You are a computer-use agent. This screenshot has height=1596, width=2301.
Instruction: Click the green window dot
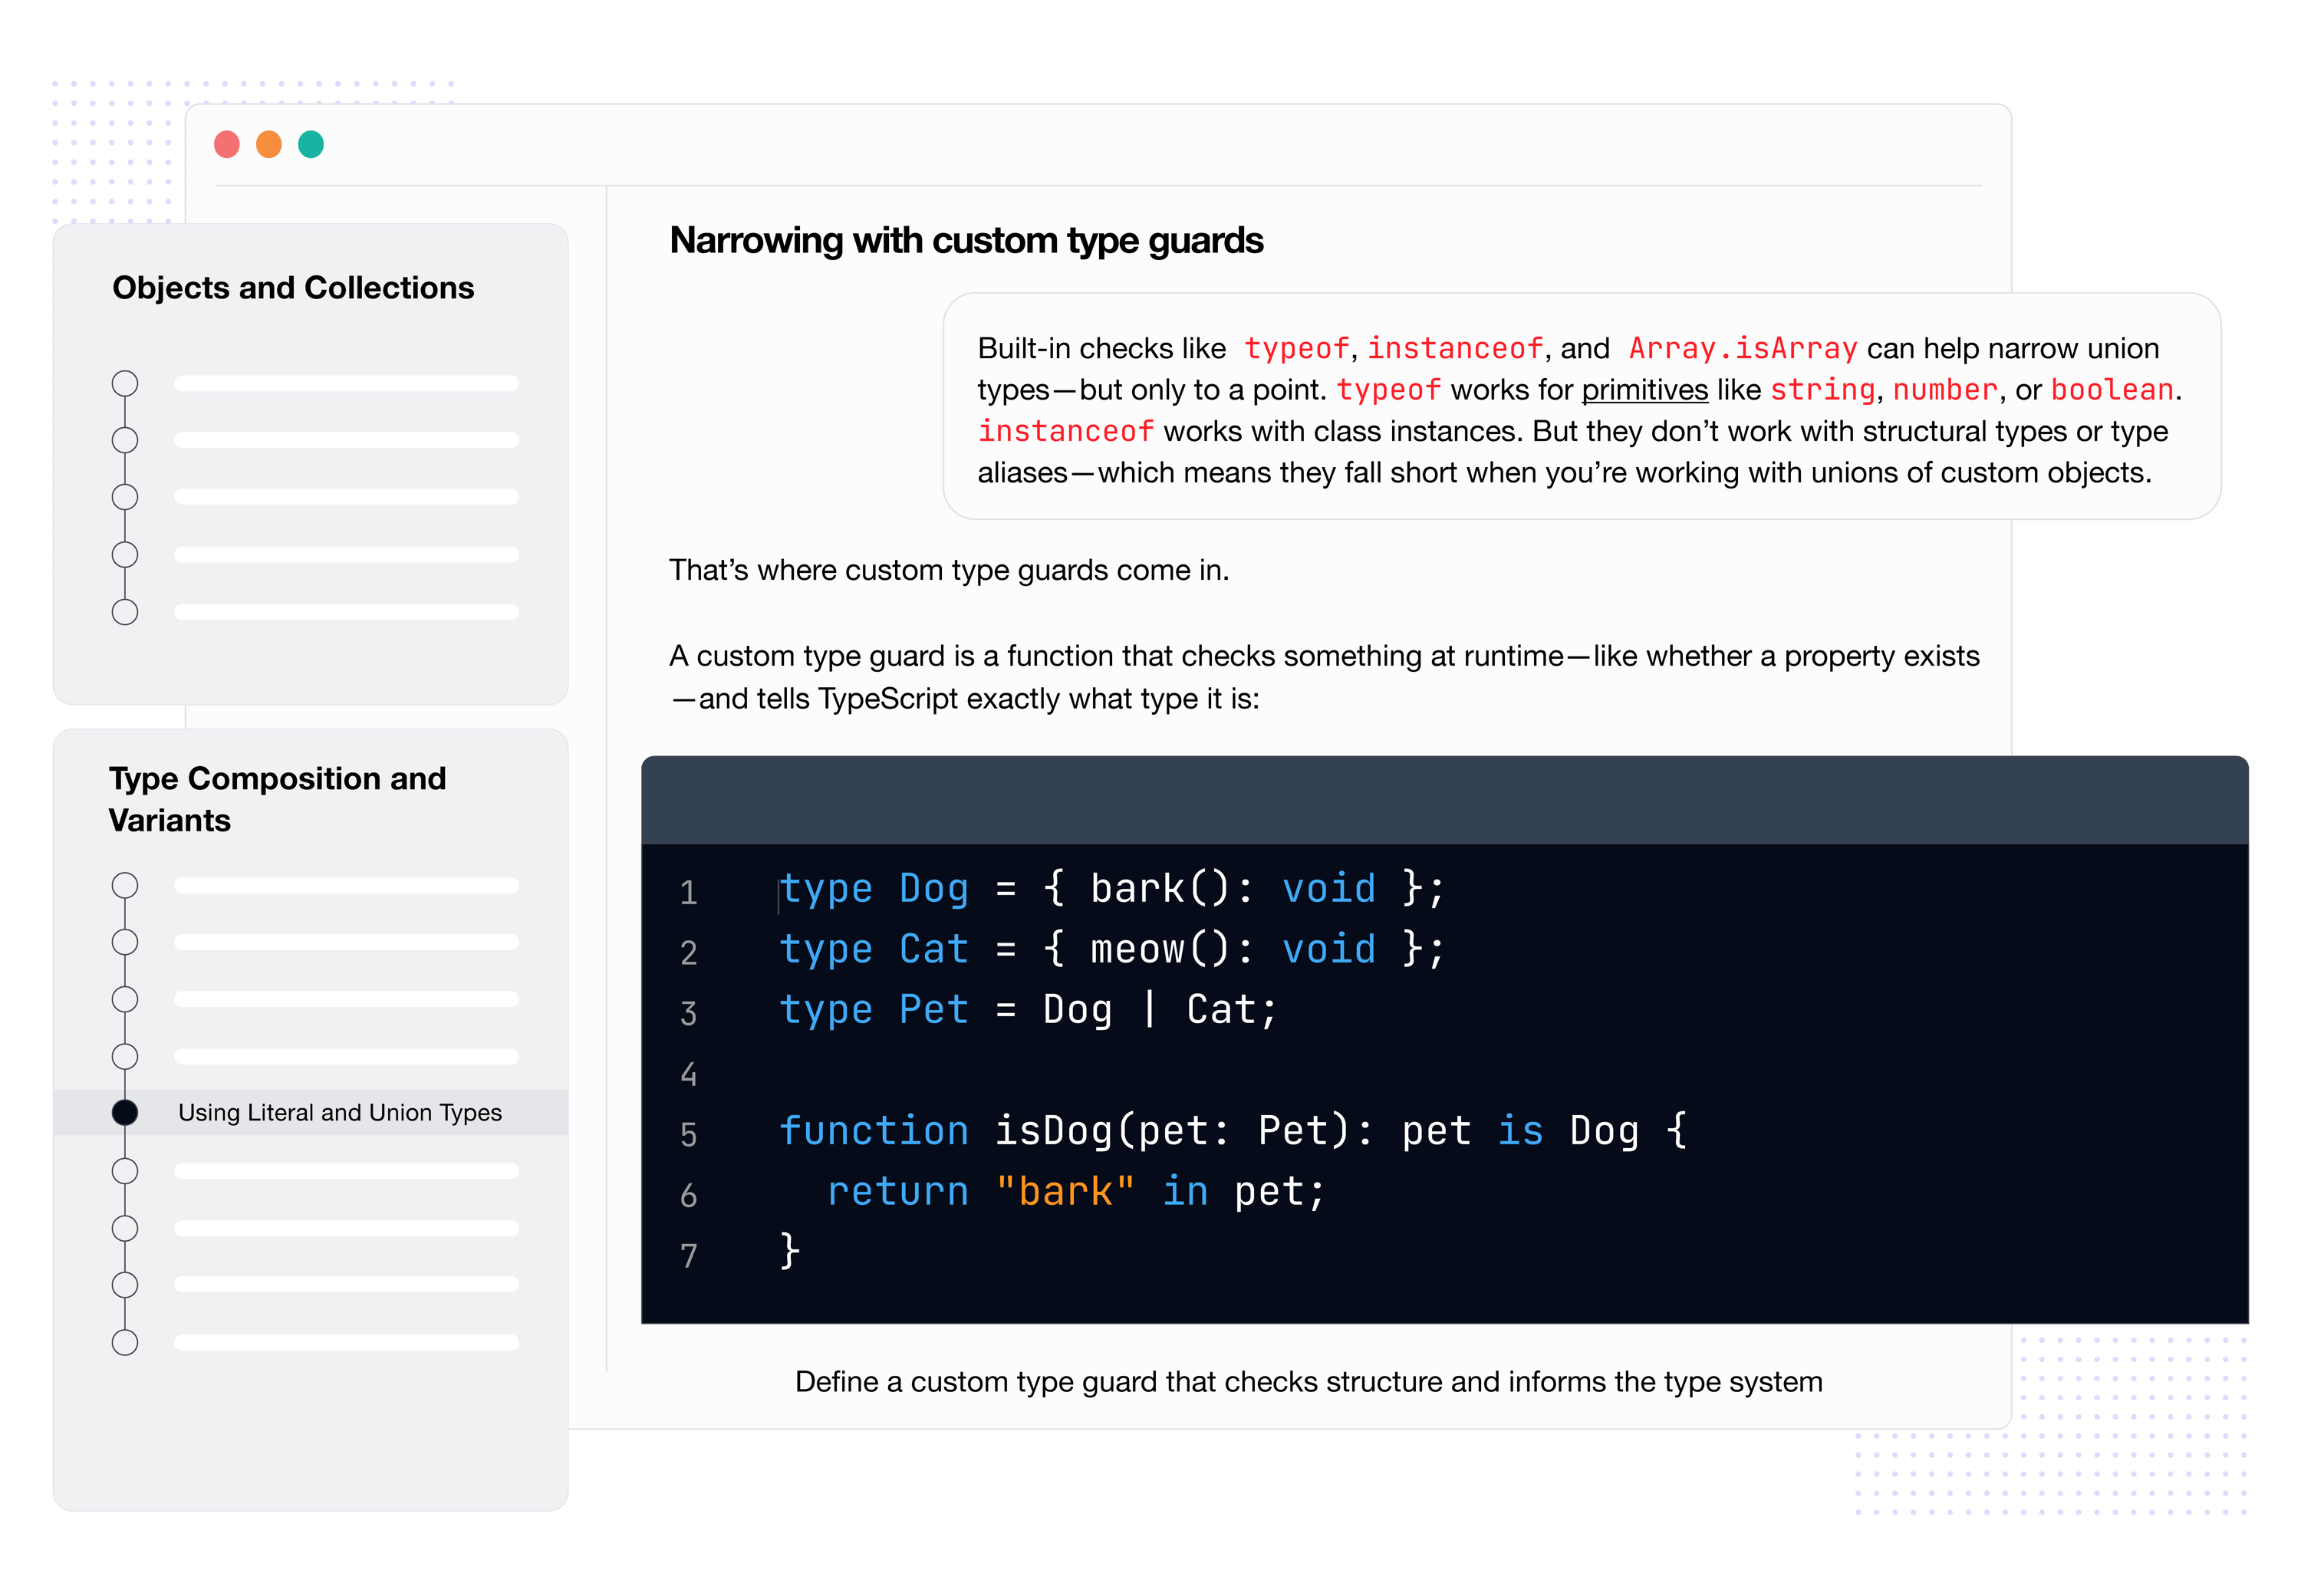pos(311,144)
